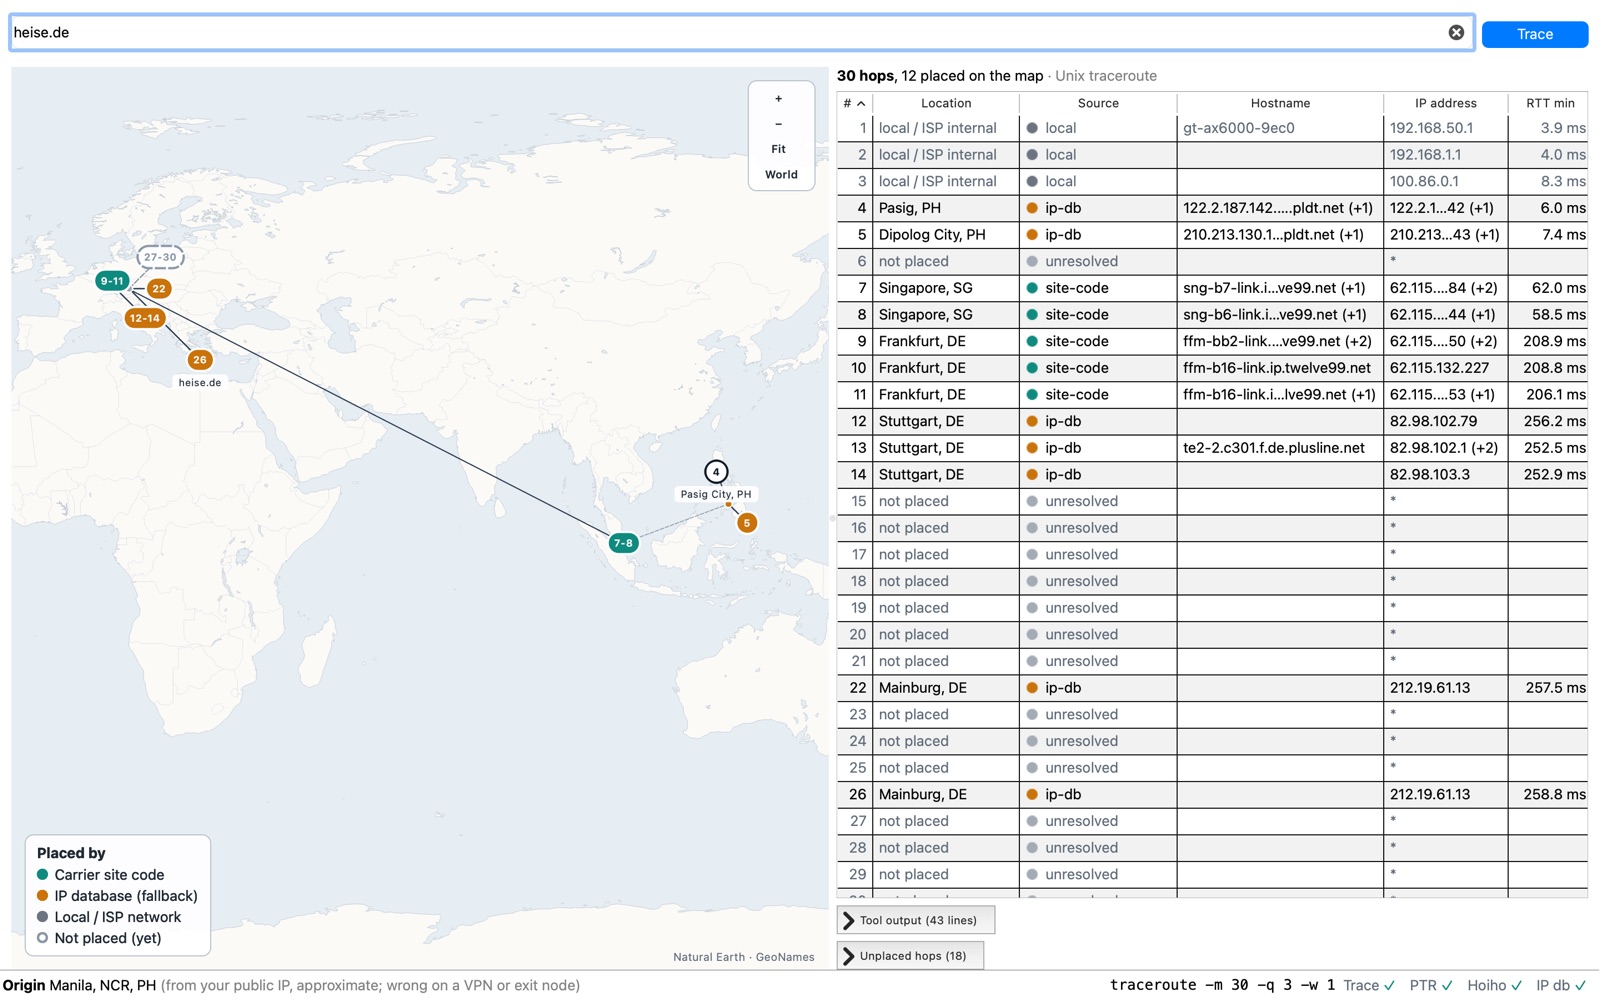Click the Location column header
1600x1000 pixels.
click(946, 103)
